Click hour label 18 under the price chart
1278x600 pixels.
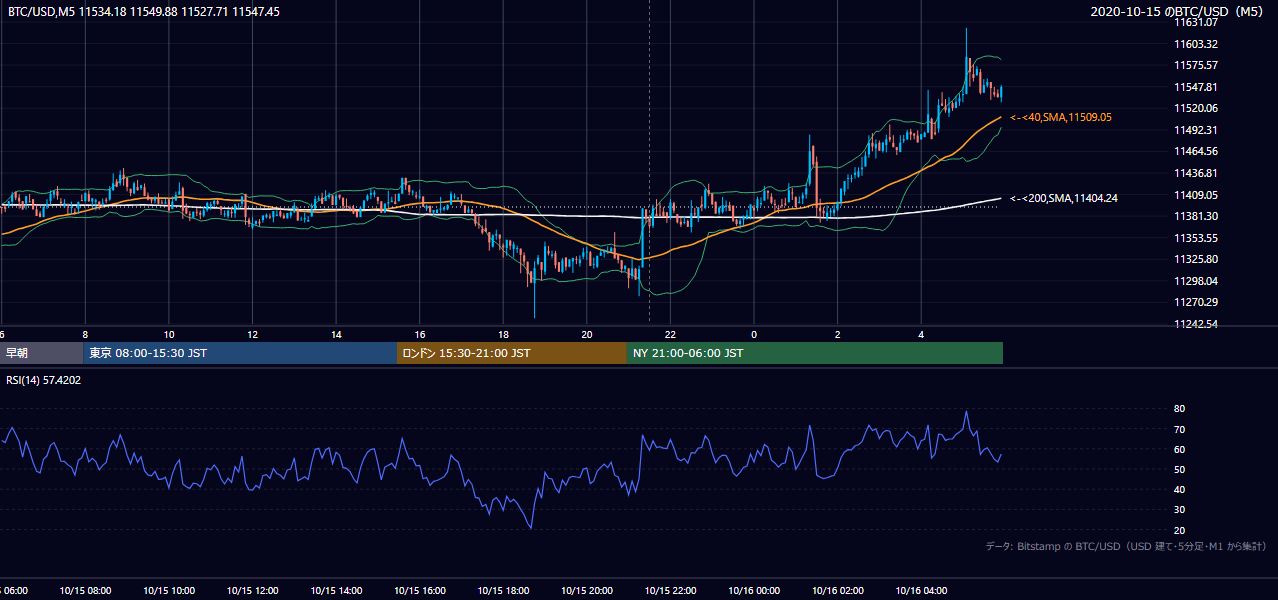point(503,334)
